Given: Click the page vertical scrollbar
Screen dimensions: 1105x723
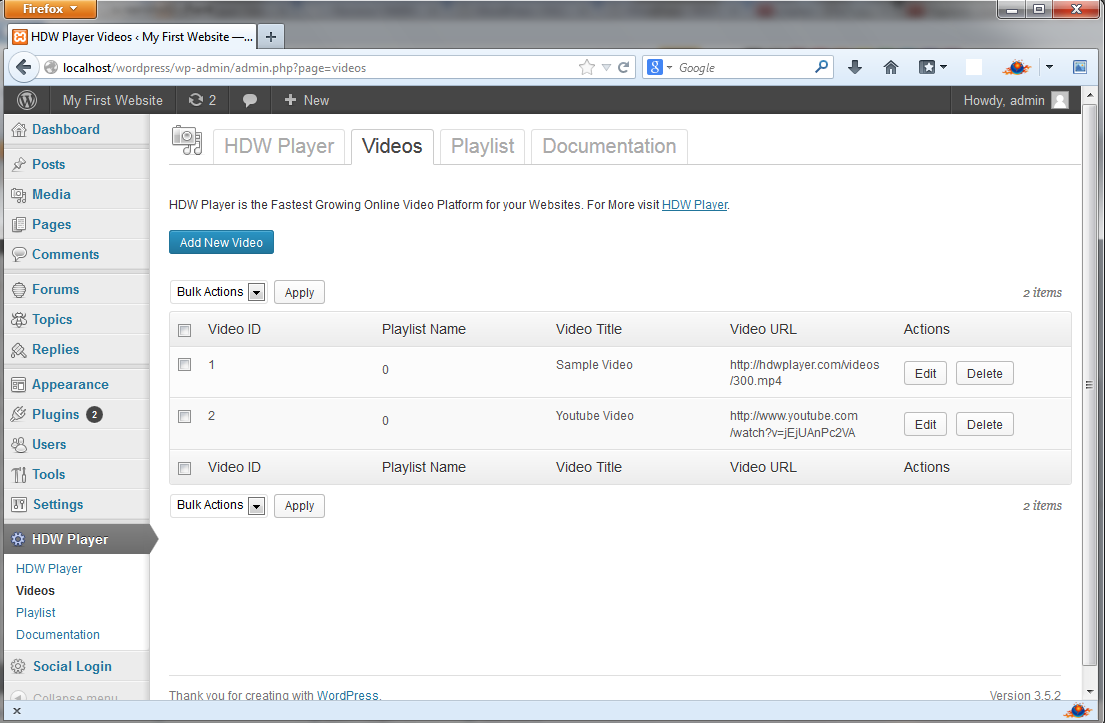Looking at the screenshot, I should (x=1089, y=384).
